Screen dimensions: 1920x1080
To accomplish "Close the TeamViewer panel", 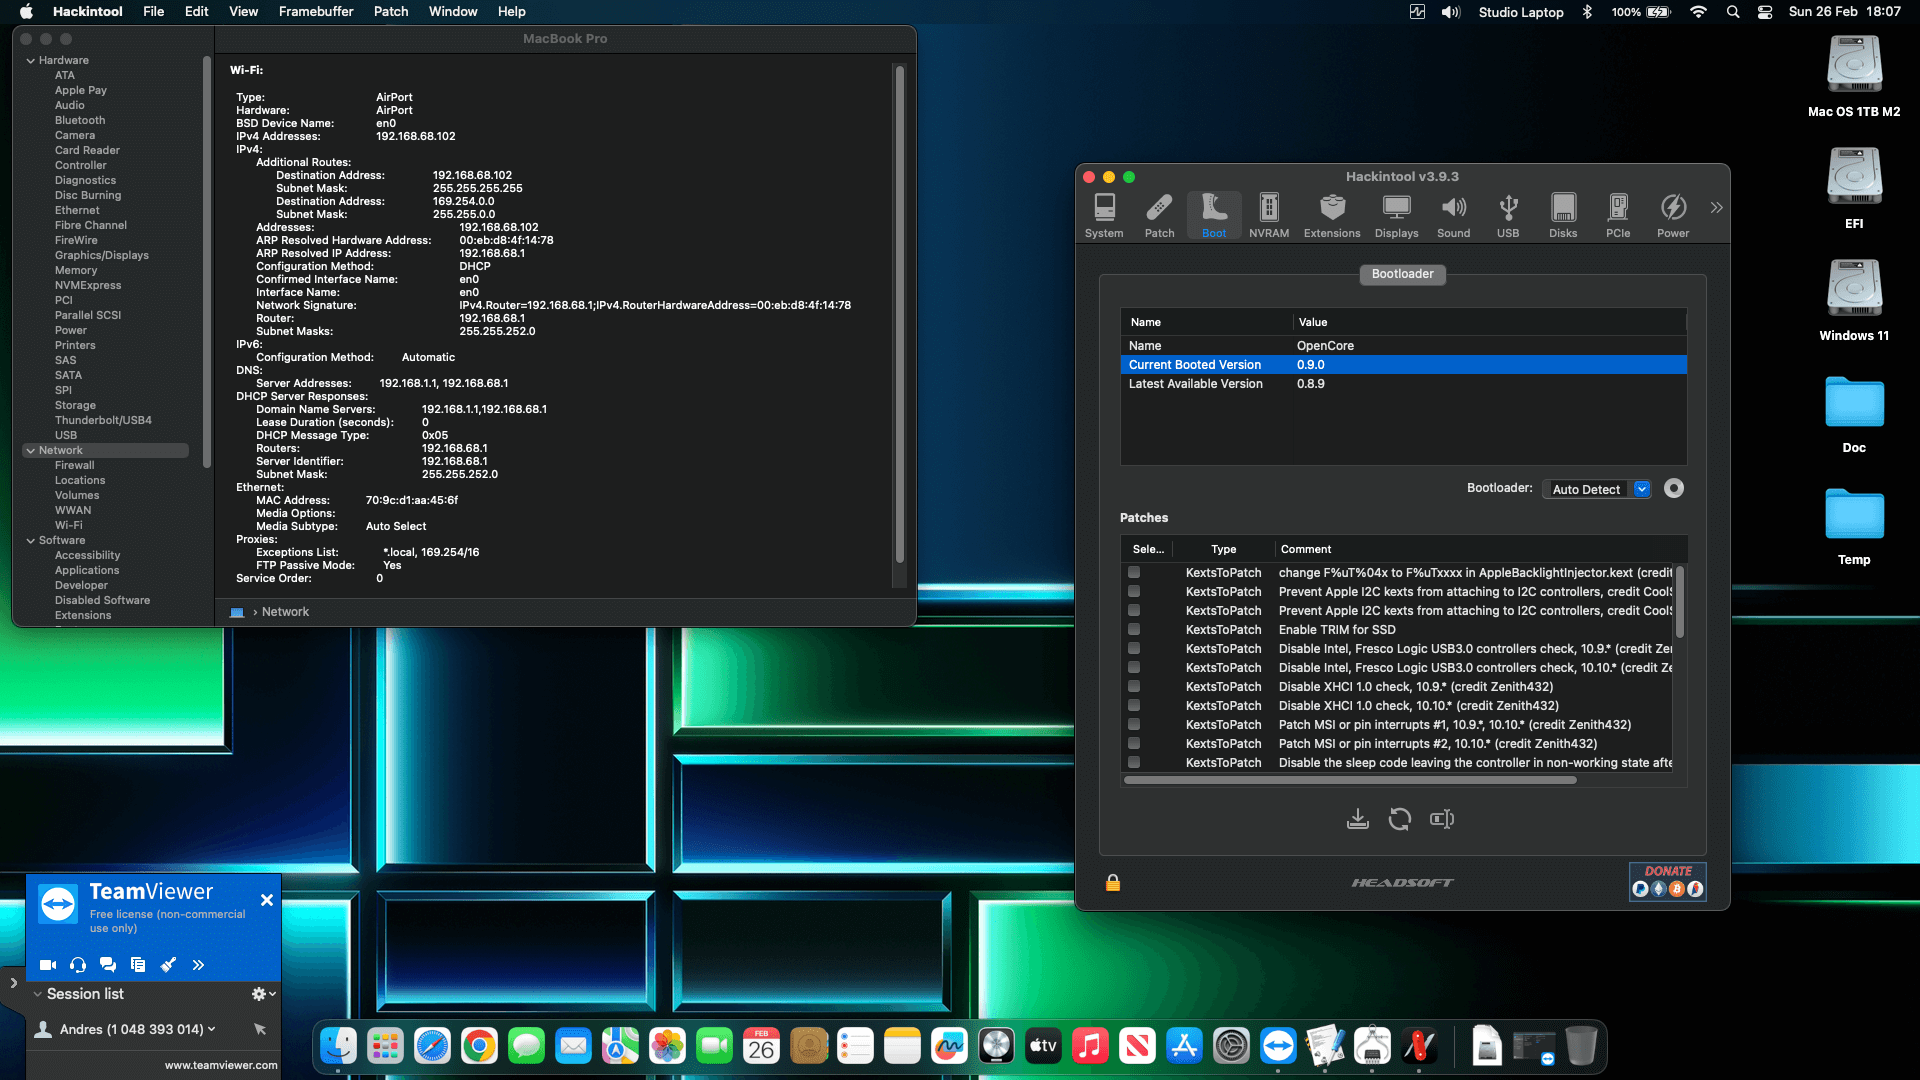I will (x=267, y=900).
